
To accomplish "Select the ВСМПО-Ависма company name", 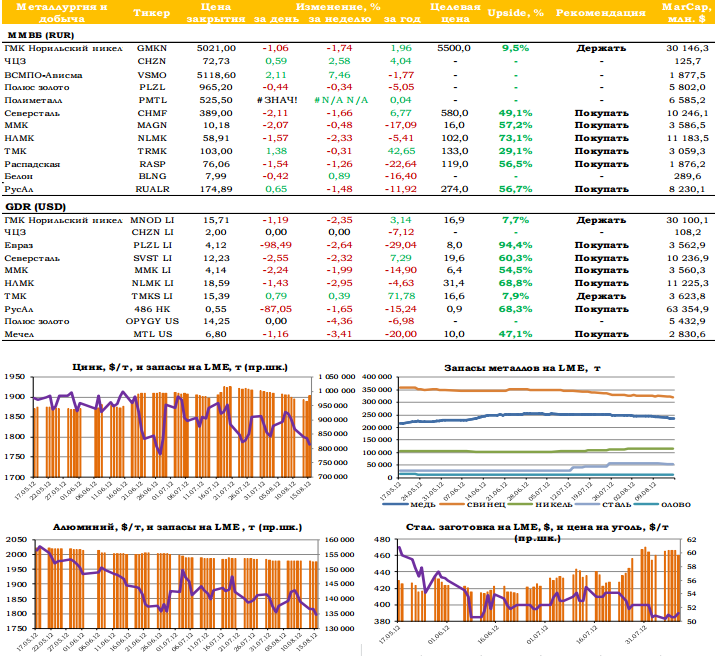I will pos(43,75).
